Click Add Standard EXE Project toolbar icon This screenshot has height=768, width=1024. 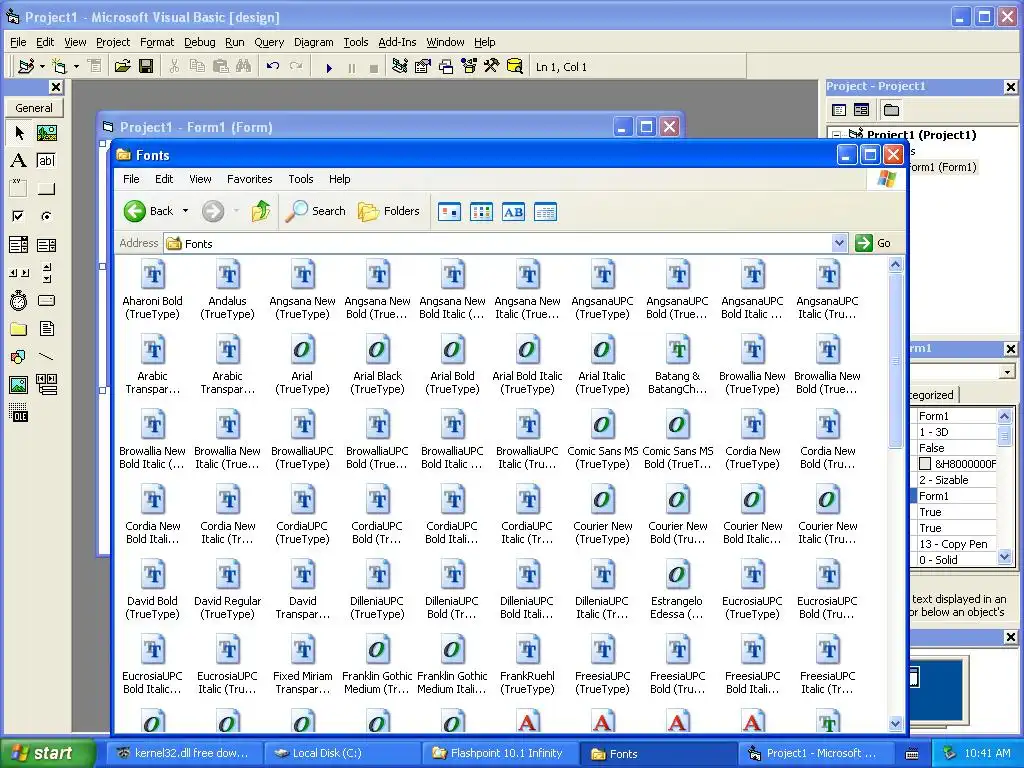coord(26,67)
